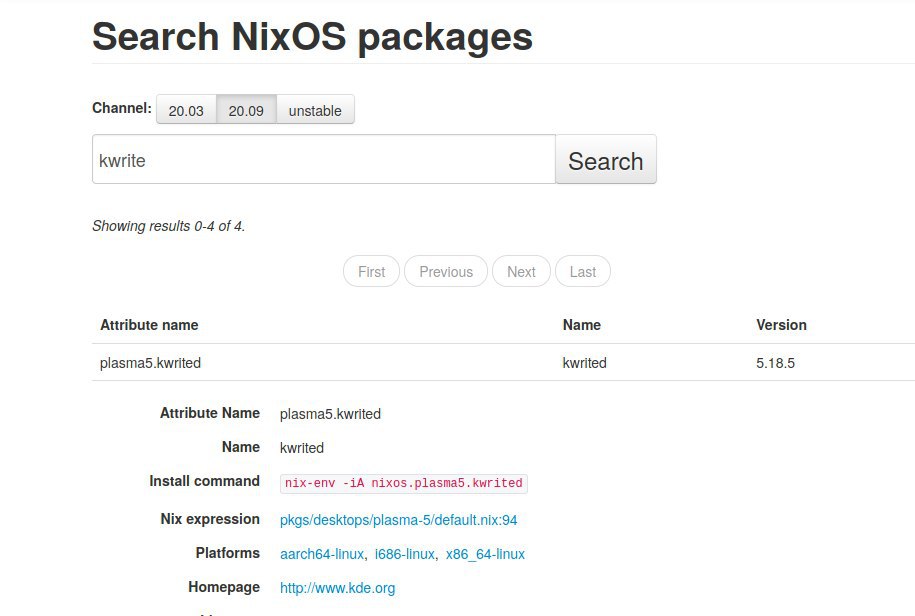
Task: Collapse the plasma5.kwrited result row
Action: (504, 363)
